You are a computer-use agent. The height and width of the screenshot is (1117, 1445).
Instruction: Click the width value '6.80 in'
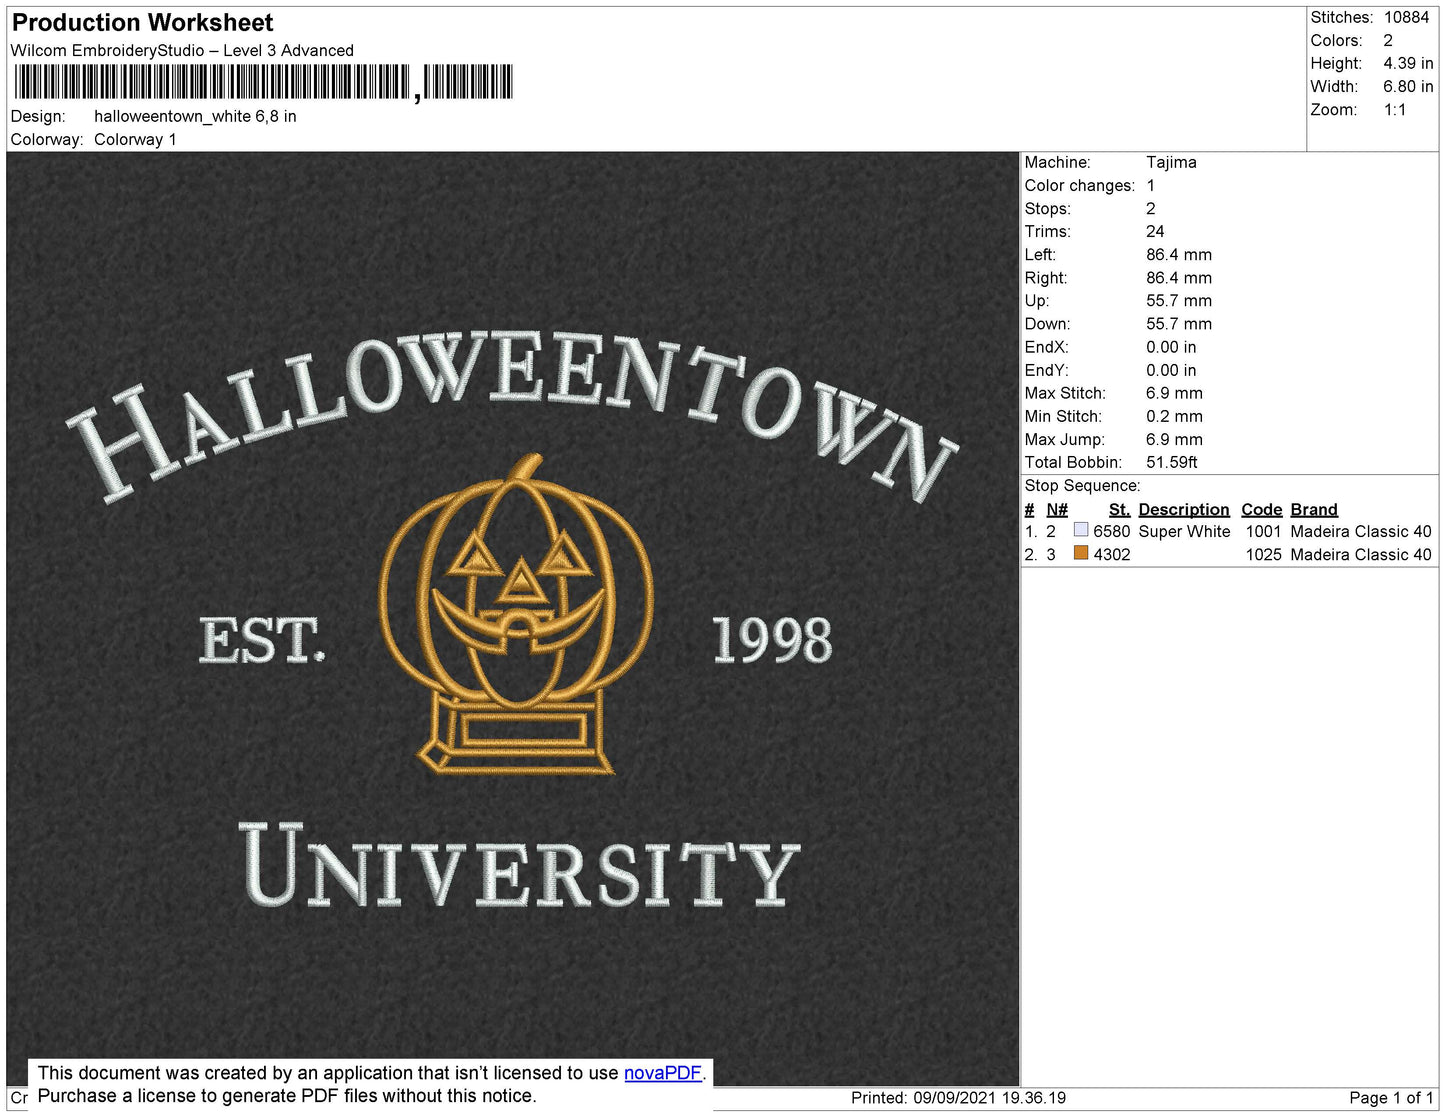(x=1408, y=86)
